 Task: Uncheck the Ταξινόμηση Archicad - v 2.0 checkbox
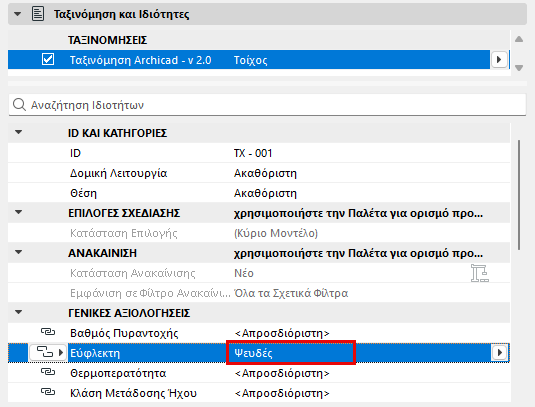48,59
